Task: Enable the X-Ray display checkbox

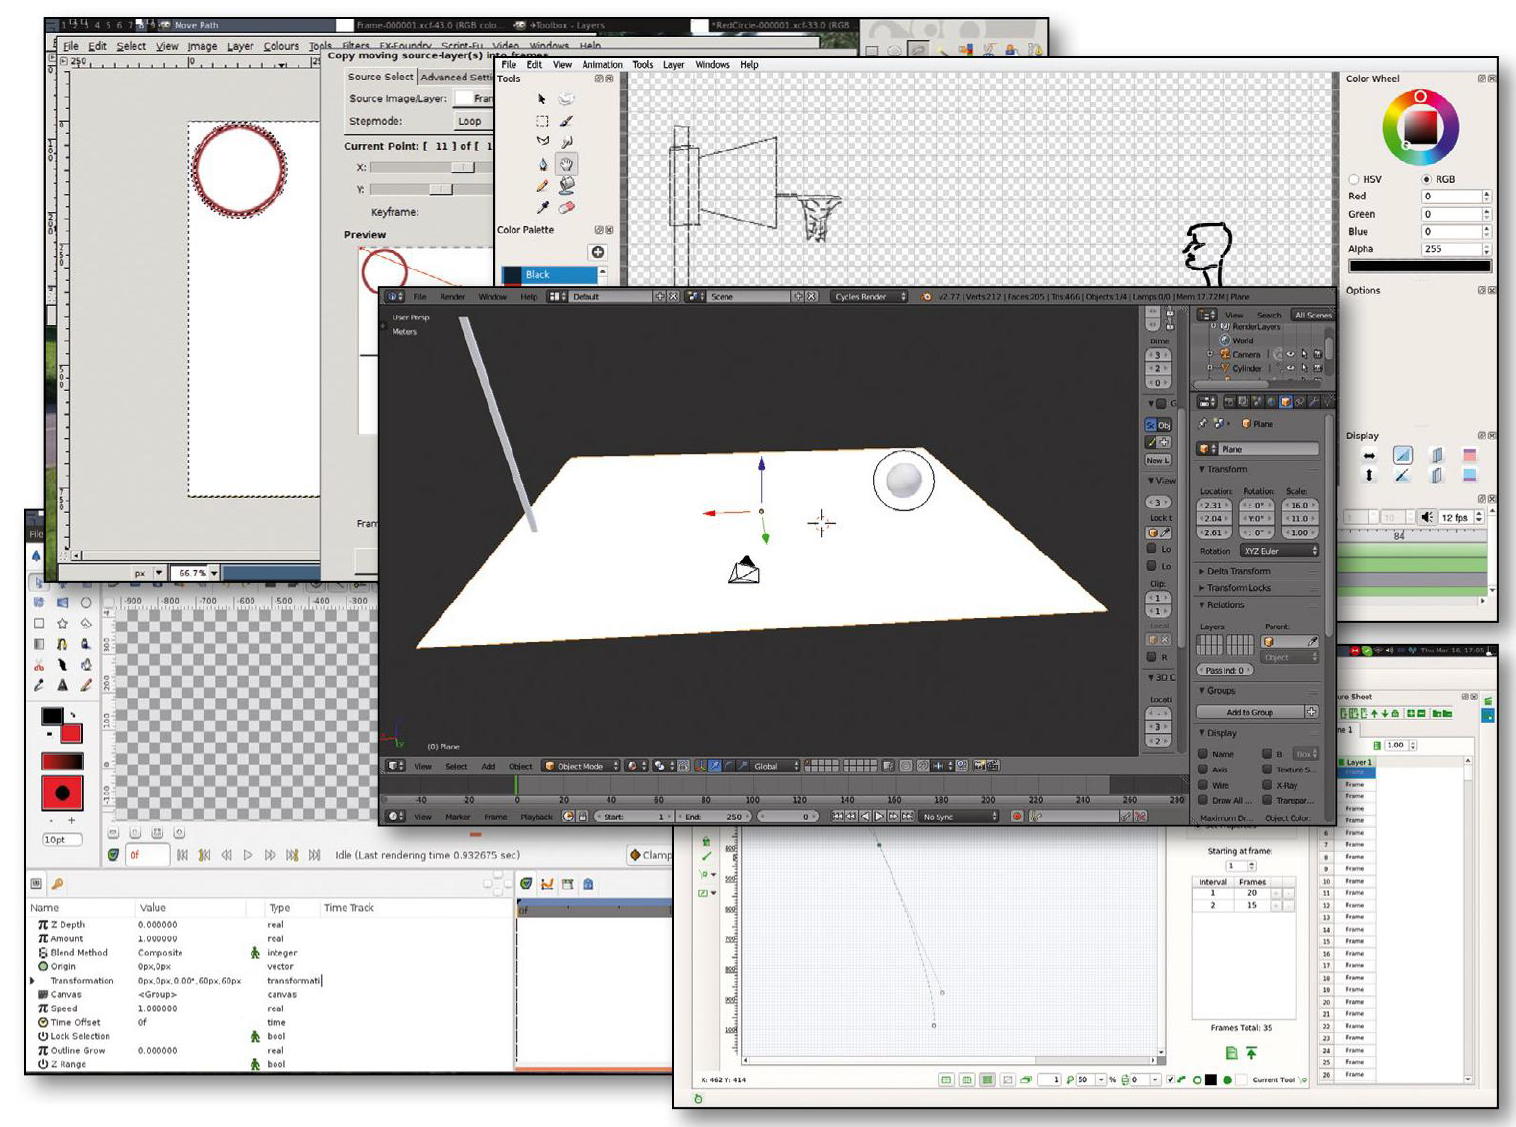Action: pyautogui.click(x=1267, y=785)
